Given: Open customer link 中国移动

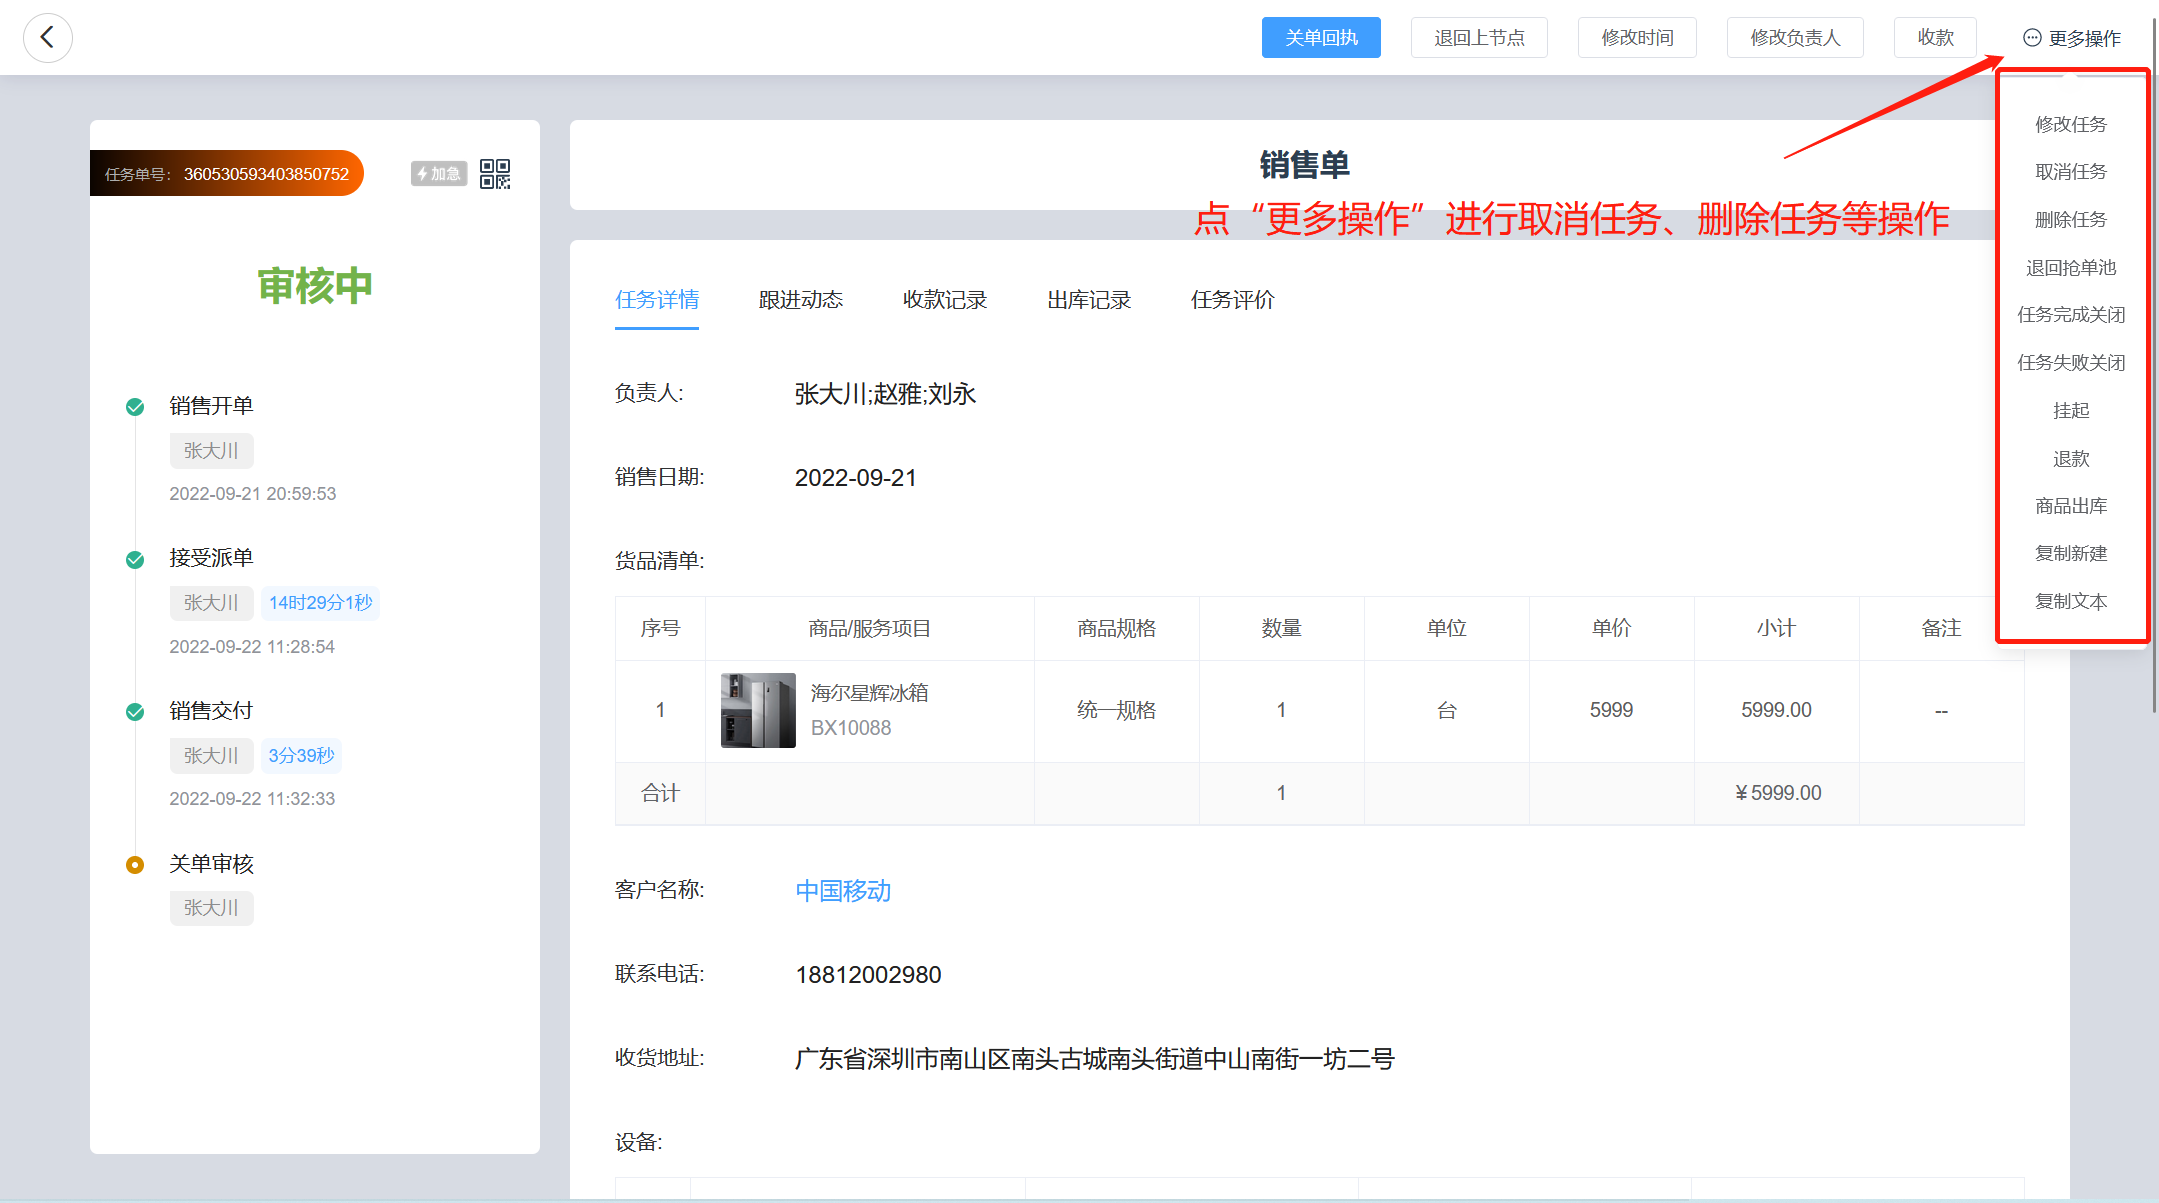Looking at the screenshot, I should [x=843, y=891].
